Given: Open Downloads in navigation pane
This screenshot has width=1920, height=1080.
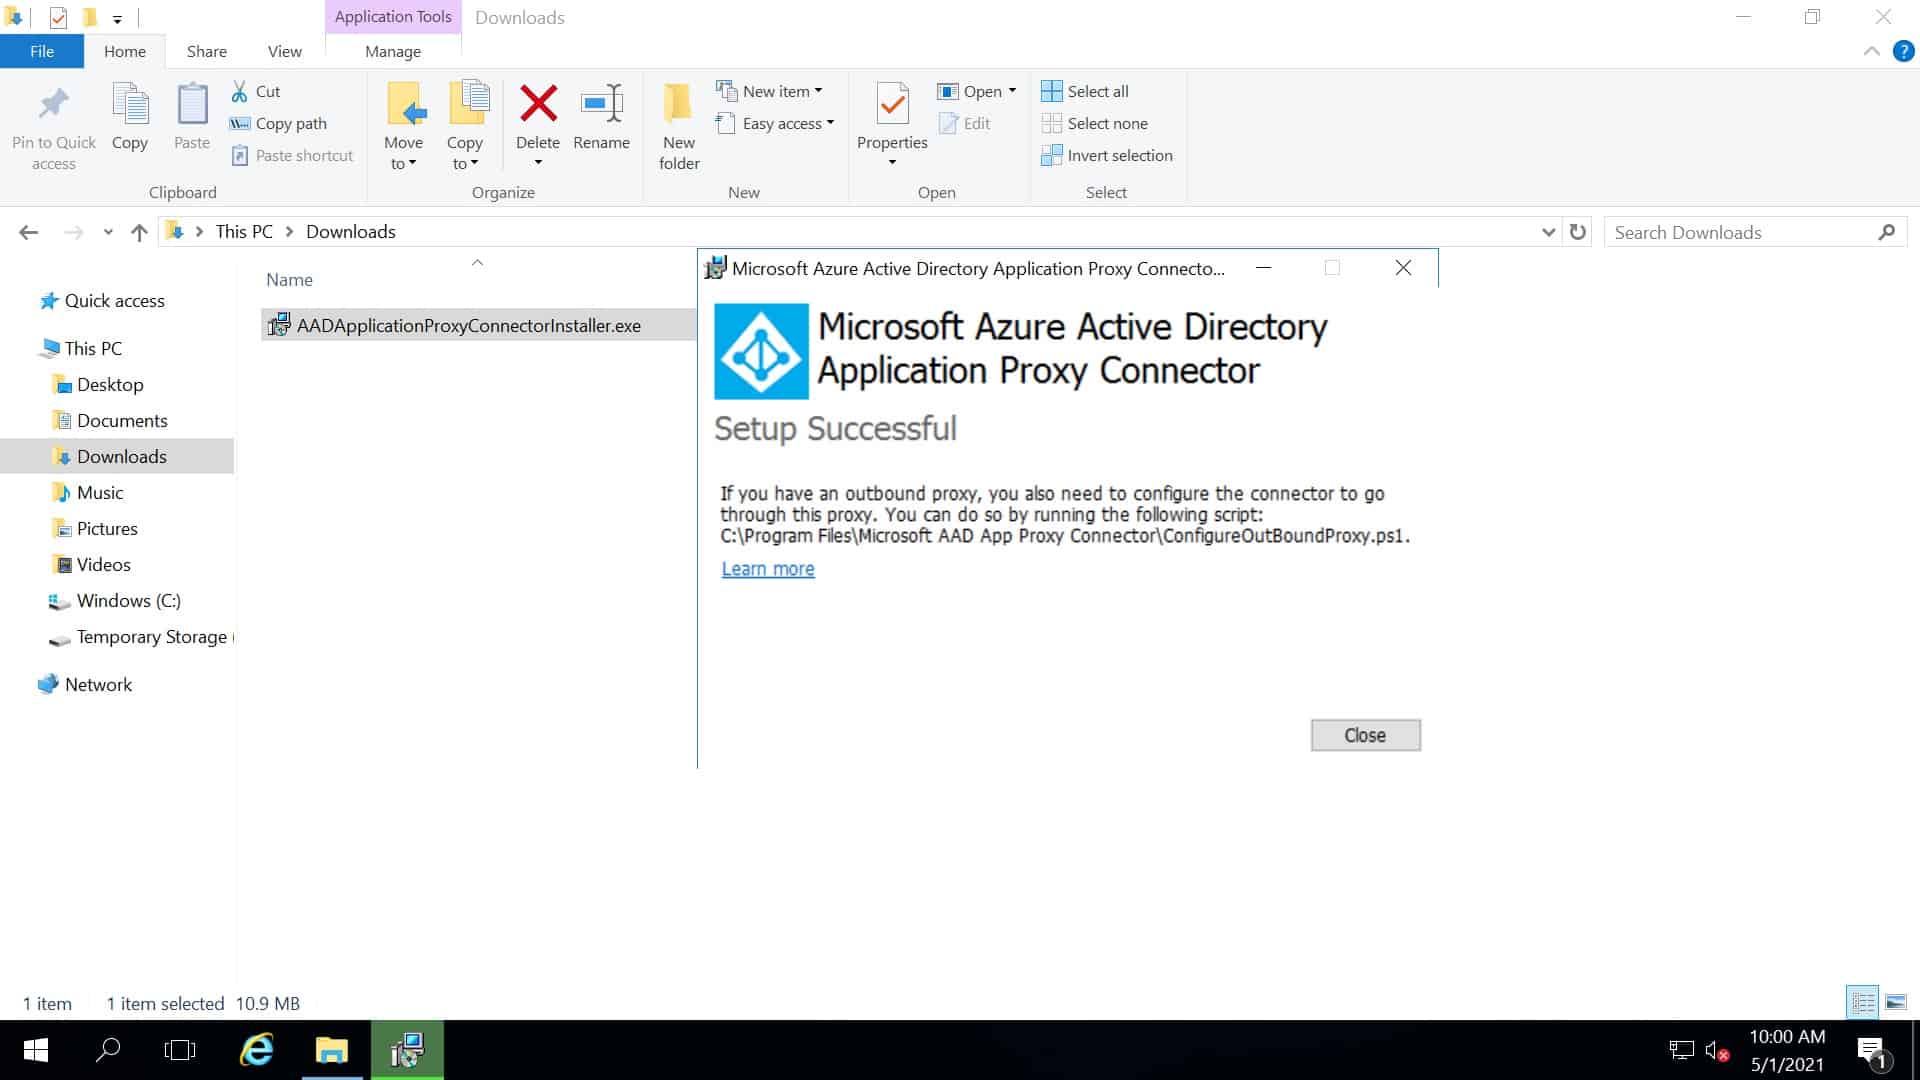Looking at the screenshot, I should coord(117,457).
